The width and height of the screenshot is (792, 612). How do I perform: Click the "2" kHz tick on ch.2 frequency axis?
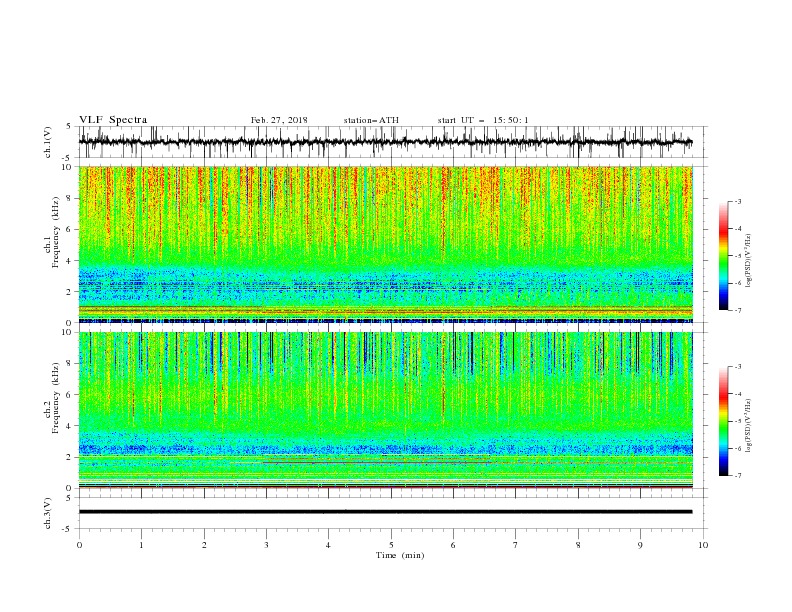[x=71, y=457]
